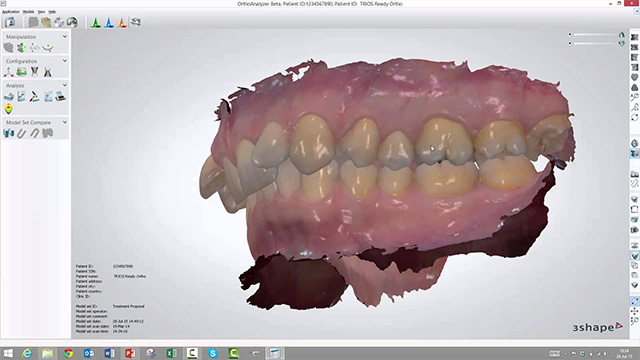This screenshot has width=640, height=360.
Task: Click the topmost view icon in right toolbar
Action: pos(634,37)
